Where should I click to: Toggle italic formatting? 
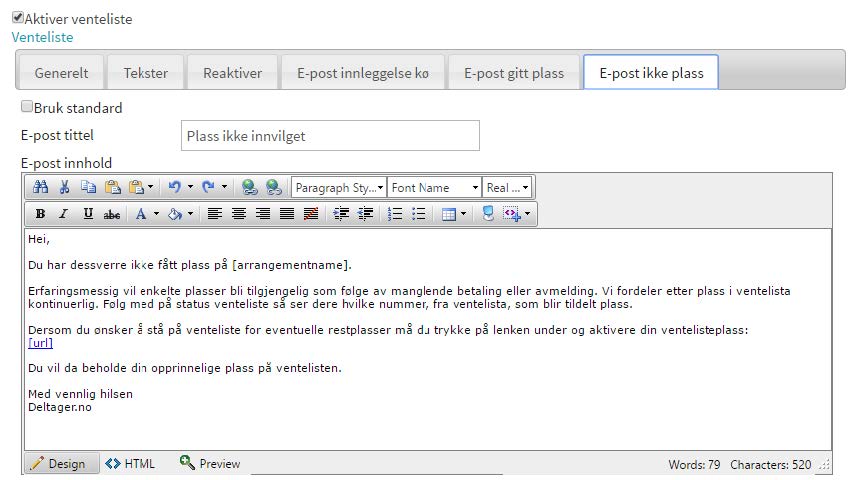(63, 214)
